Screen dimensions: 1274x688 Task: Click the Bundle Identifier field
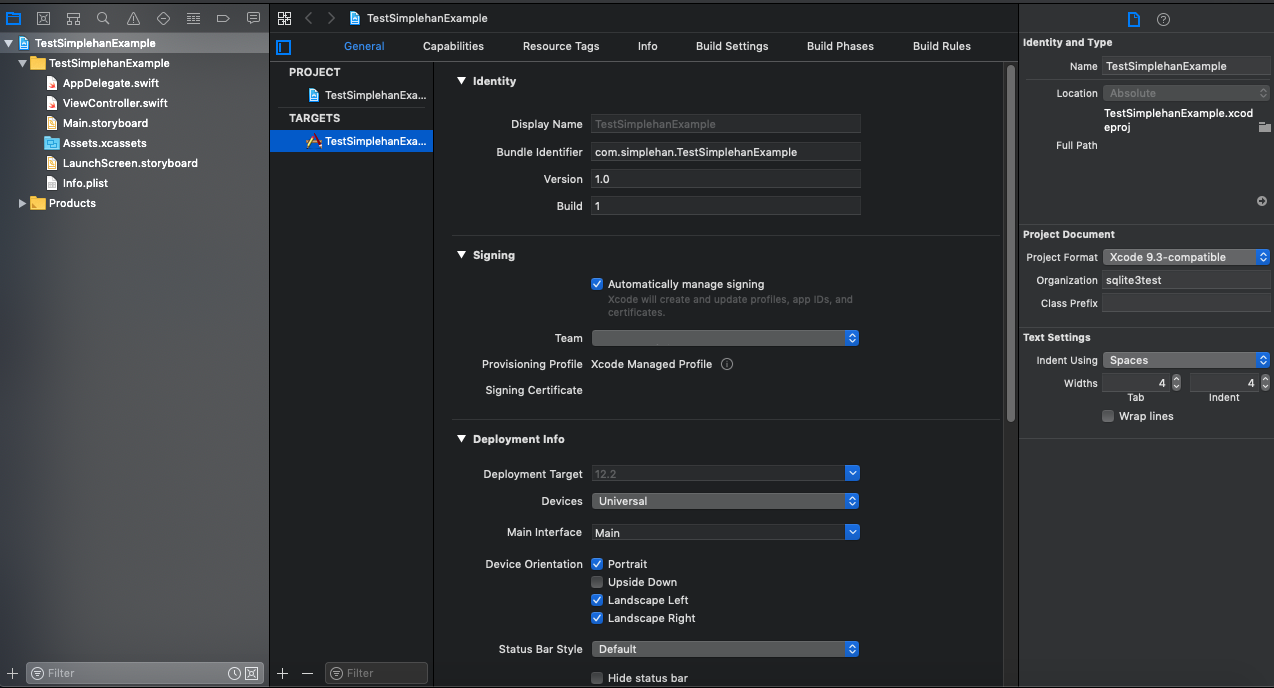[x=726, y=152]
